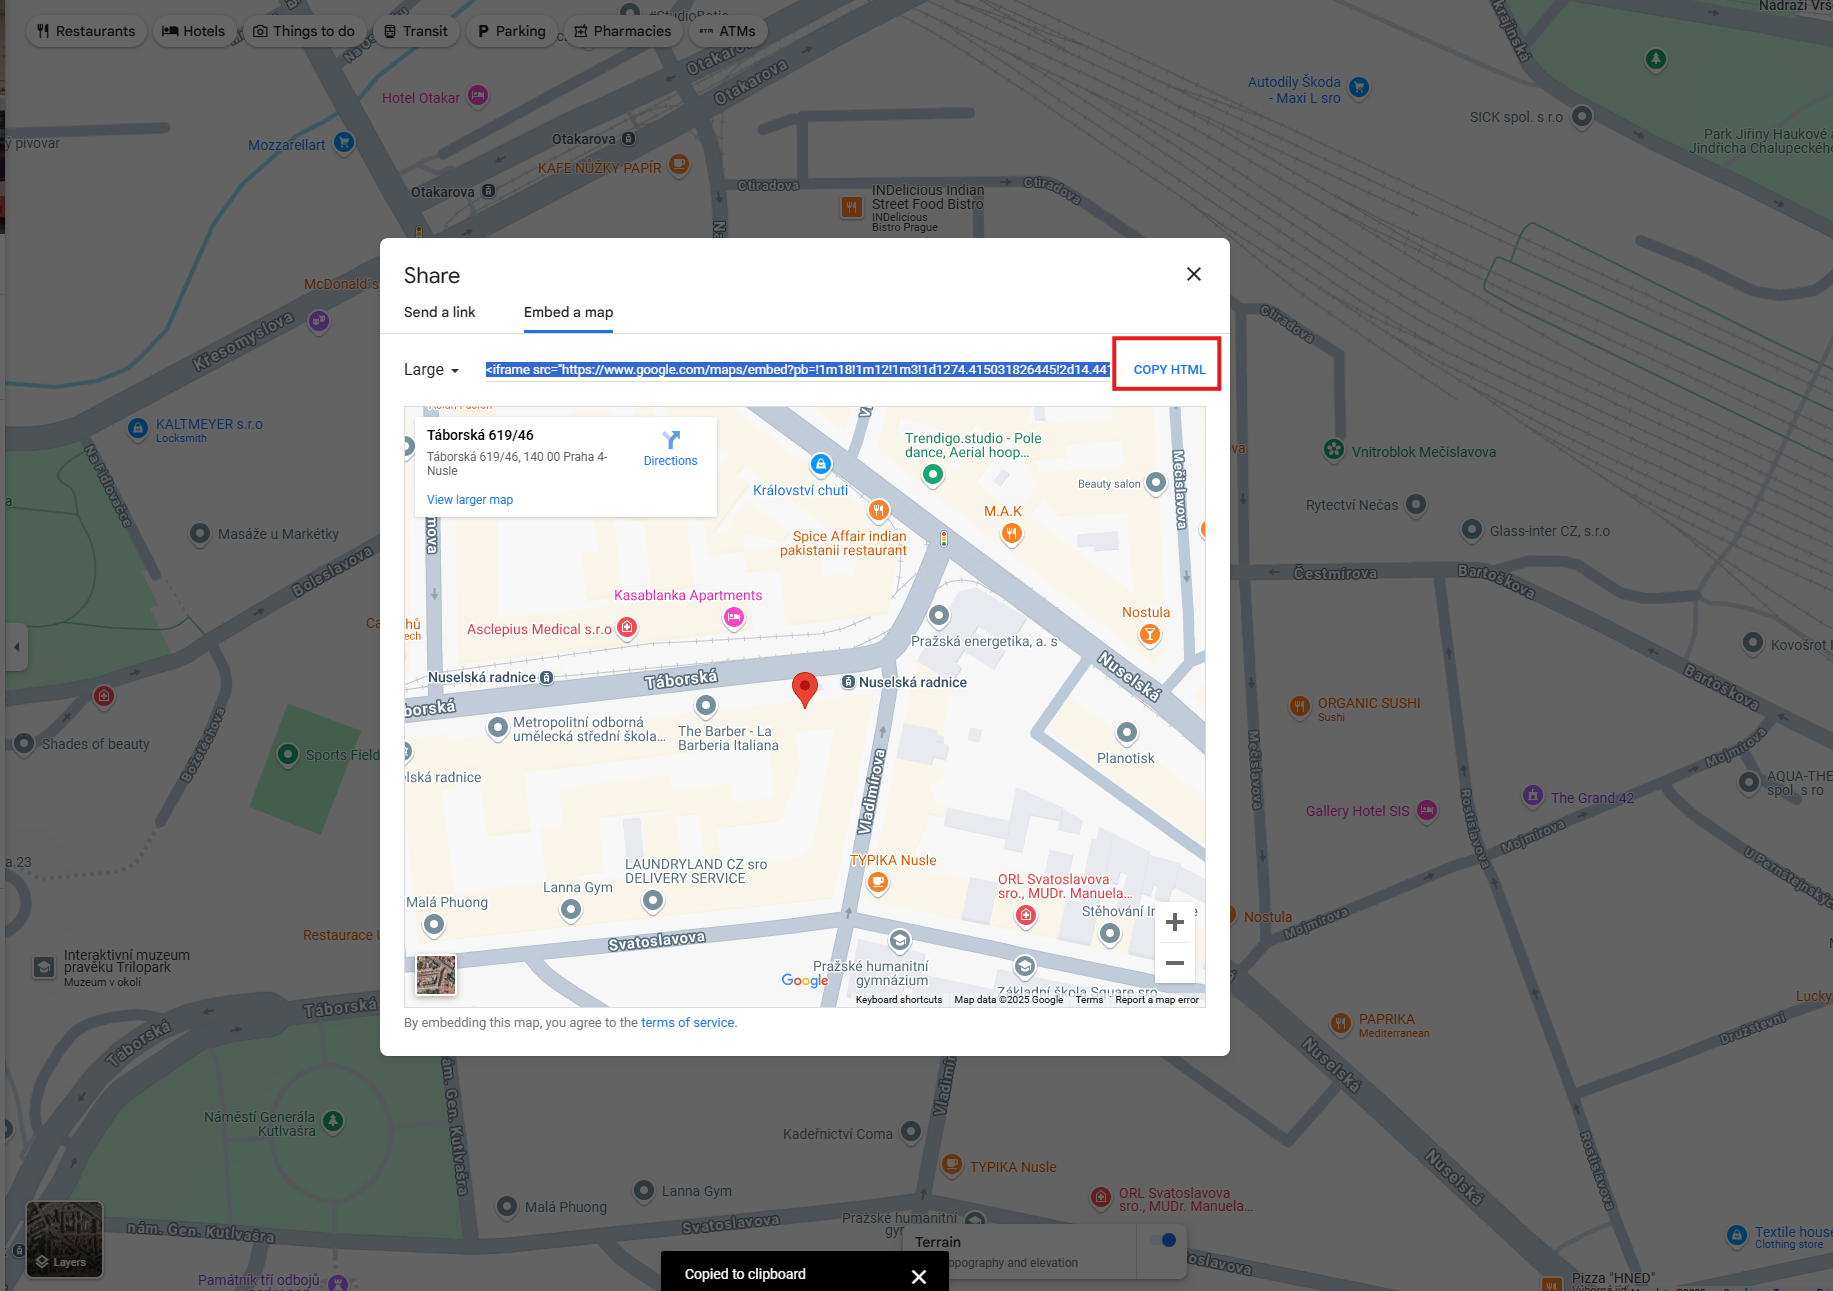Click the View larger map link

point(470,500)
